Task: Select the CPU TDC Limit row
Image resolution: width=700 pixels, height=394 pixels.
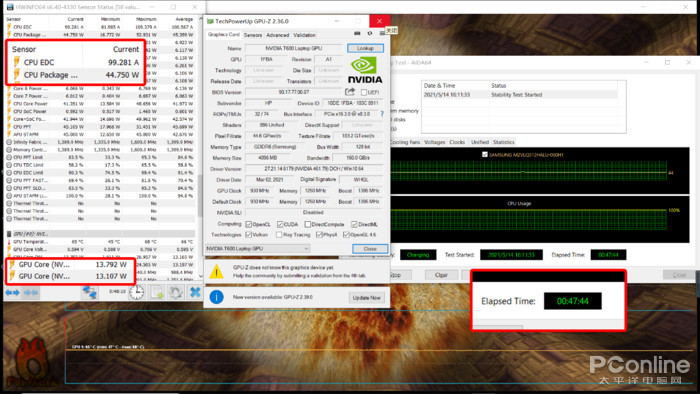Action: 100,165
